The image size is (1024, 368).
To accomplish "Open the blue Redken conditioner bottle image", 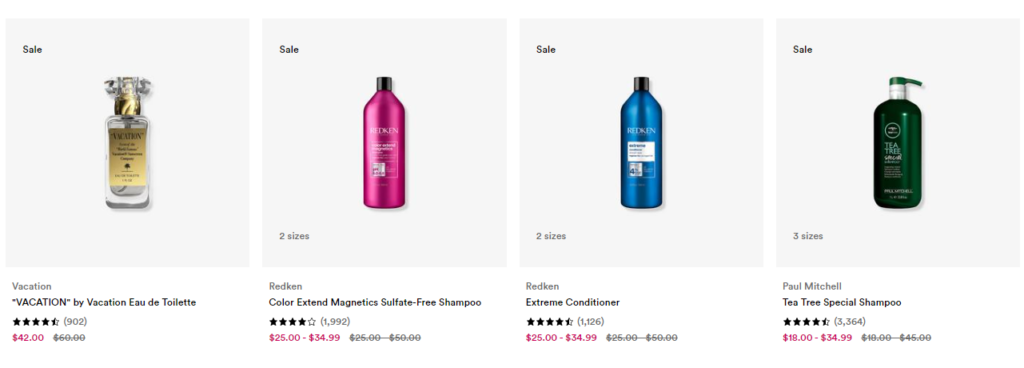I will point(641,143).
